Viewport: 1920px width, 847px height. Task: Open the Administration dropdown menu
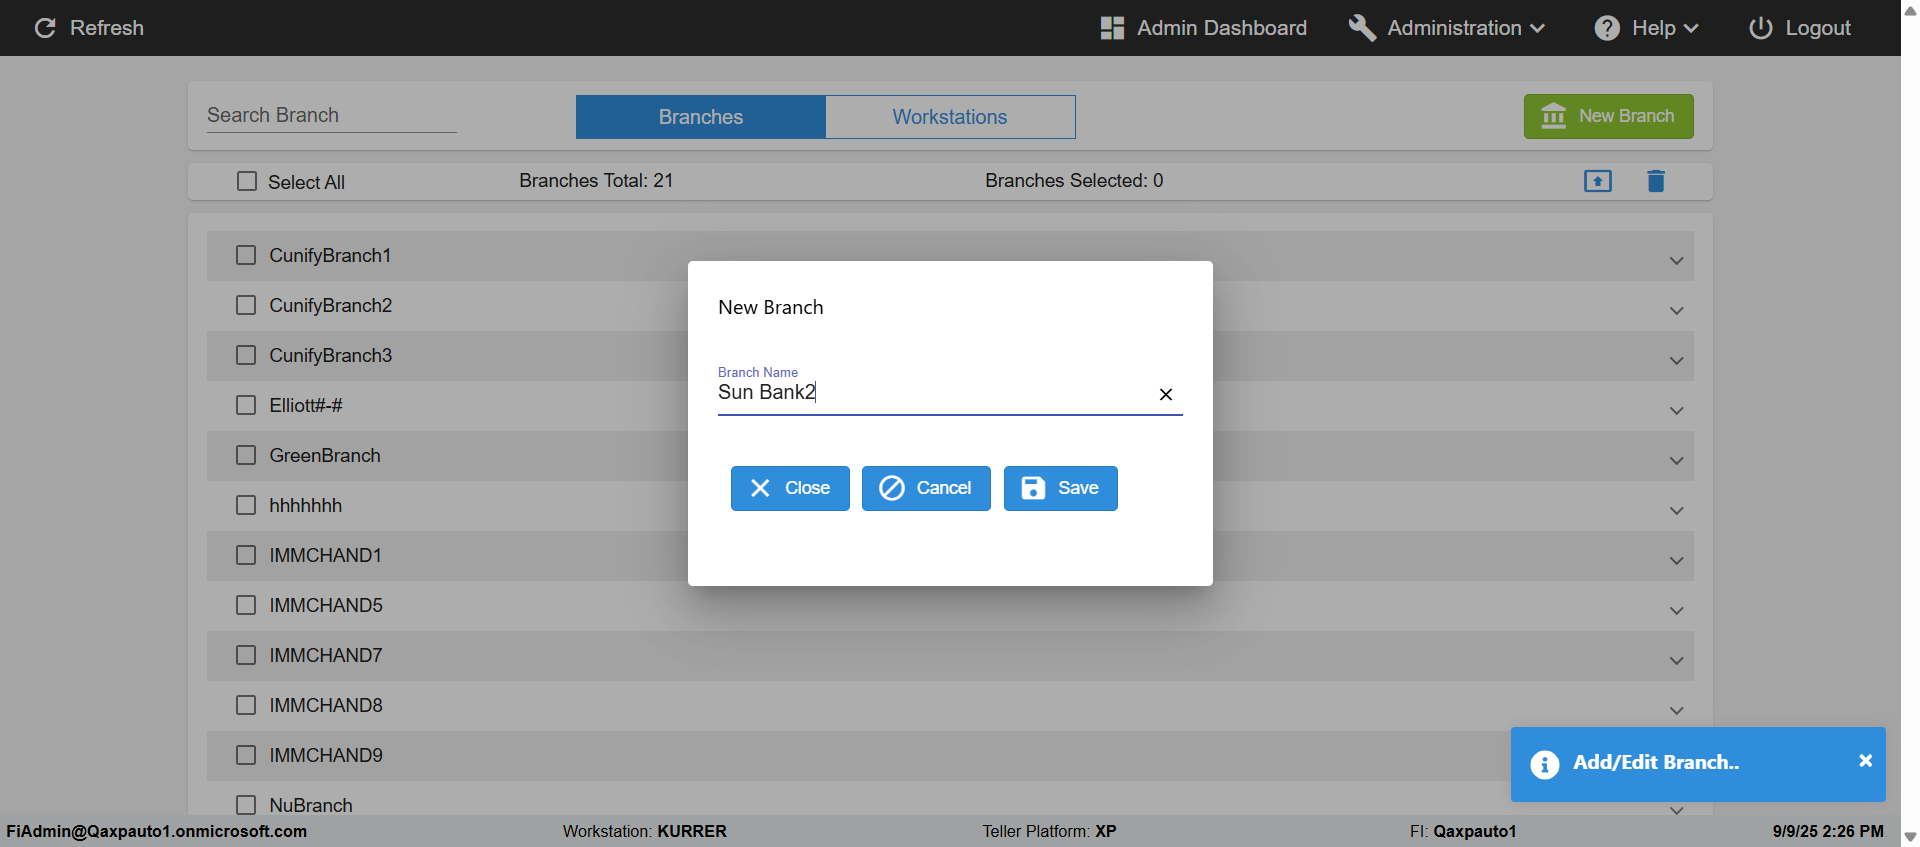[1447, 28]
